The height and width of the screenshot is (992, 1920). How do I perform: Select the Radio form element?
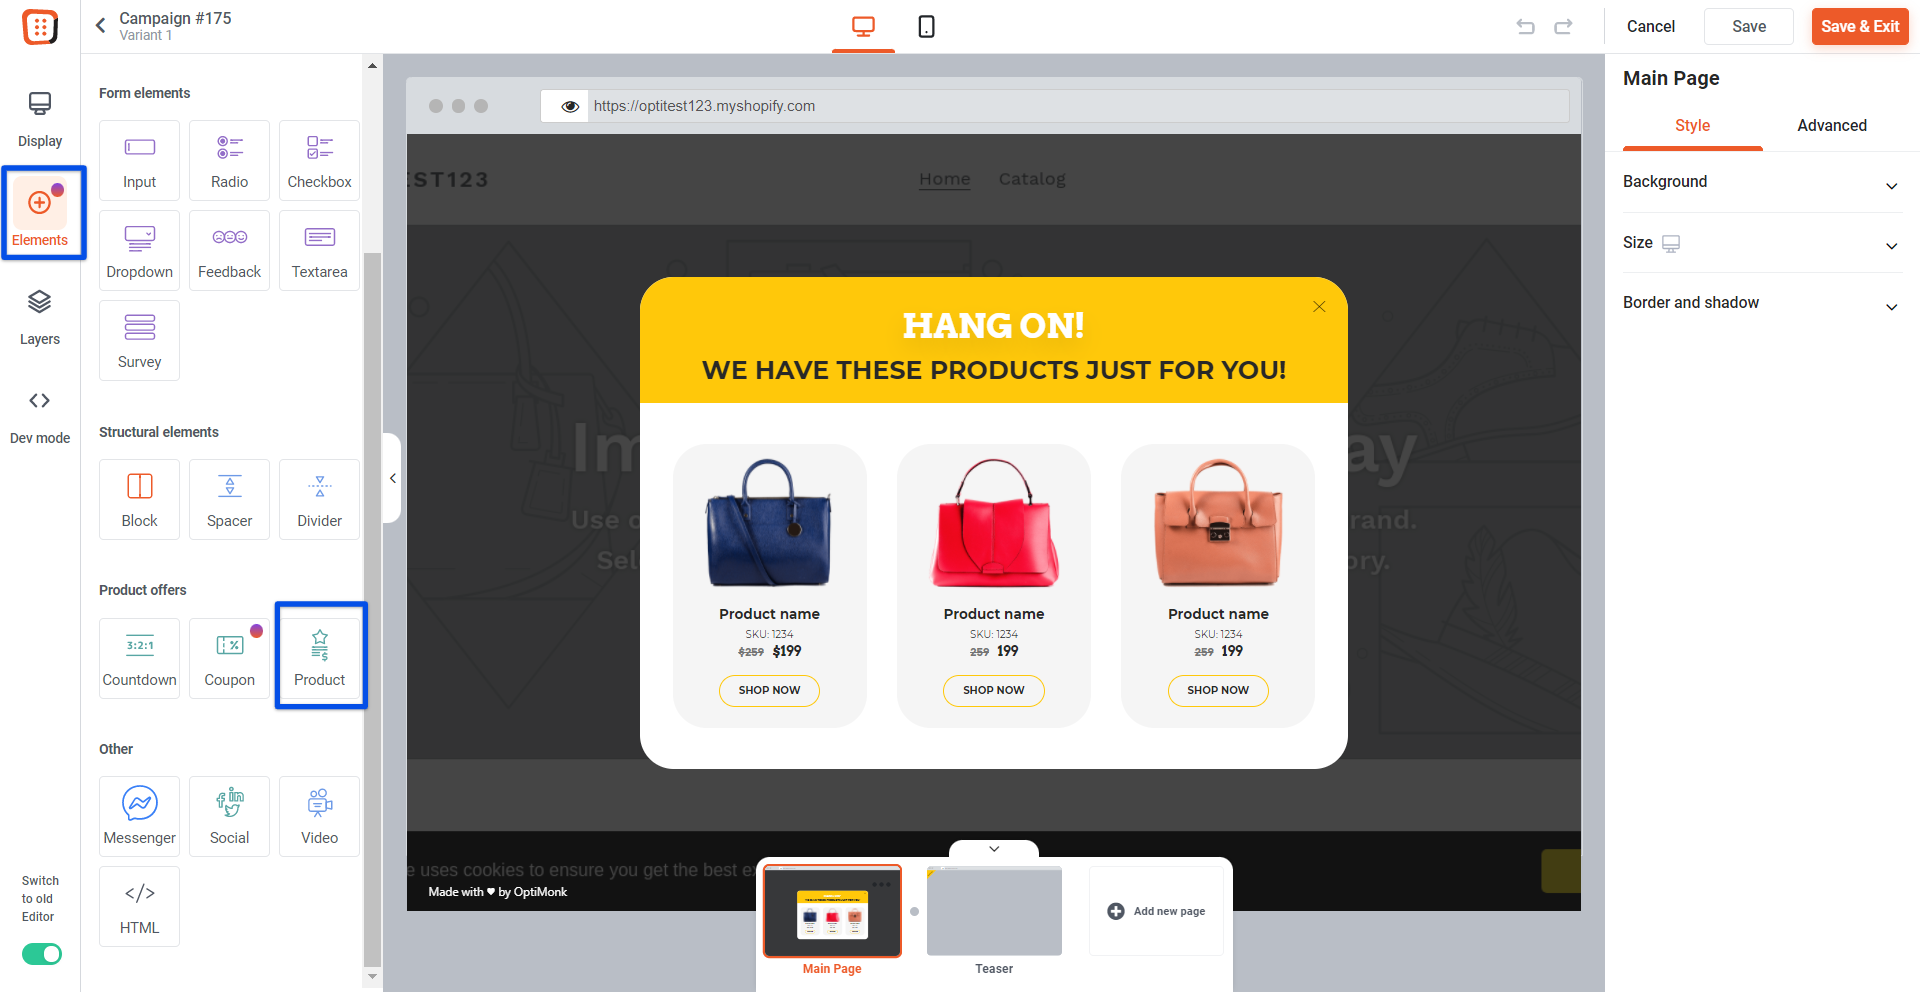coord(229,160)
